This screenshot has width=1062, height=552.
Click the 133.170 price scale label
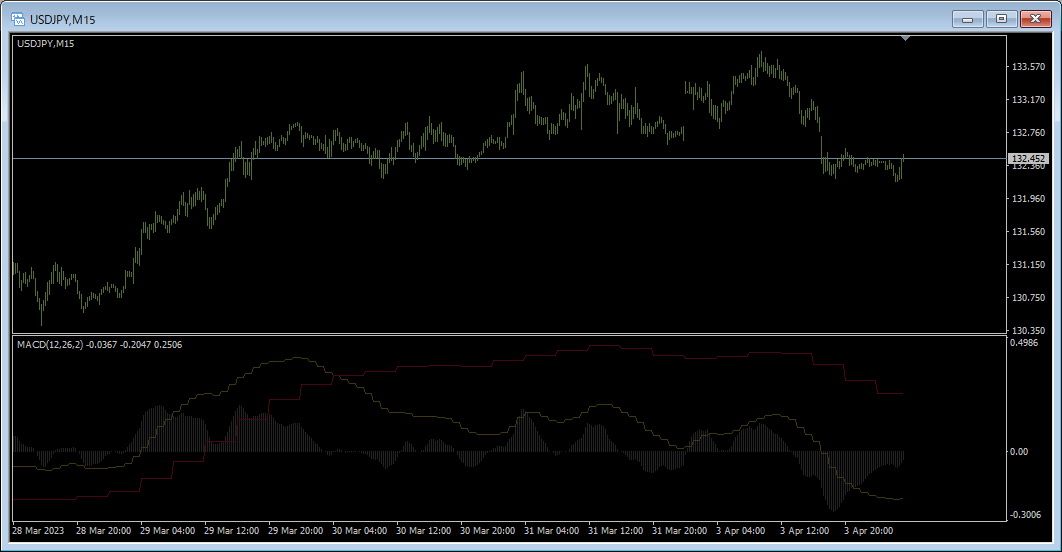click(1028, 100)
